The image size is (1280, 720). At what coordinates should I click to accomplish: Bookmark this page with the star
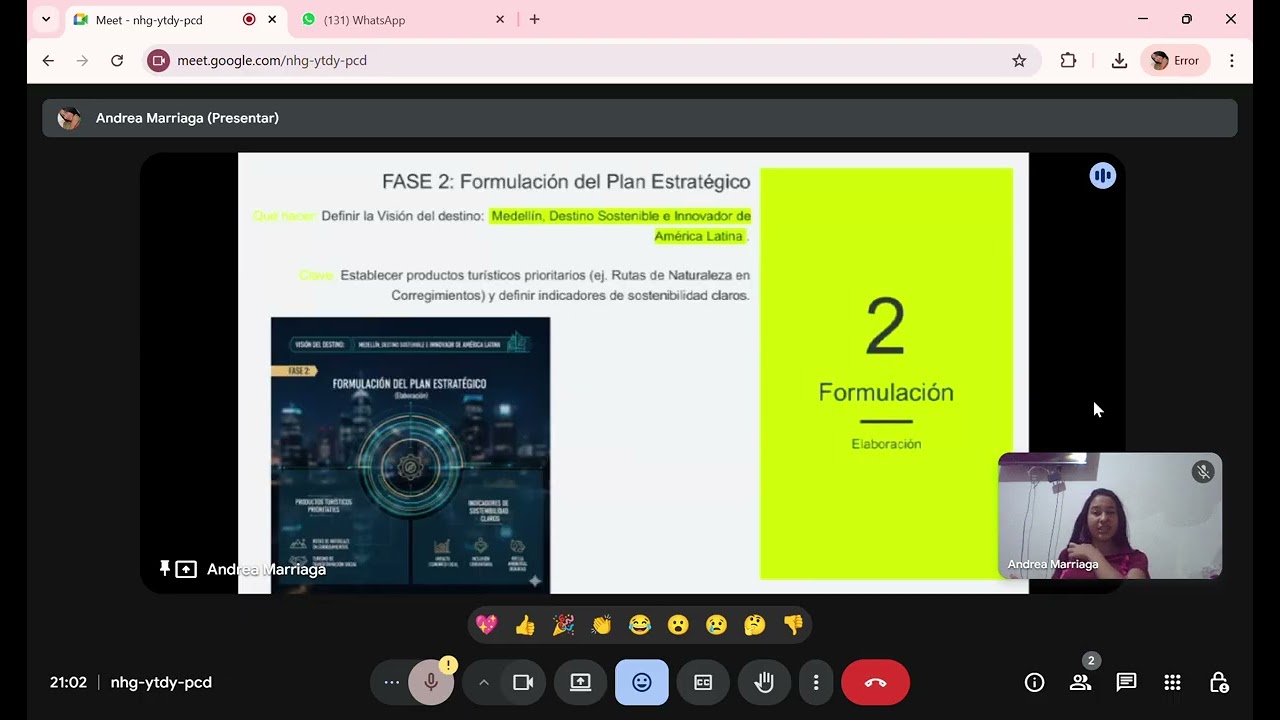pos(1019,60)
